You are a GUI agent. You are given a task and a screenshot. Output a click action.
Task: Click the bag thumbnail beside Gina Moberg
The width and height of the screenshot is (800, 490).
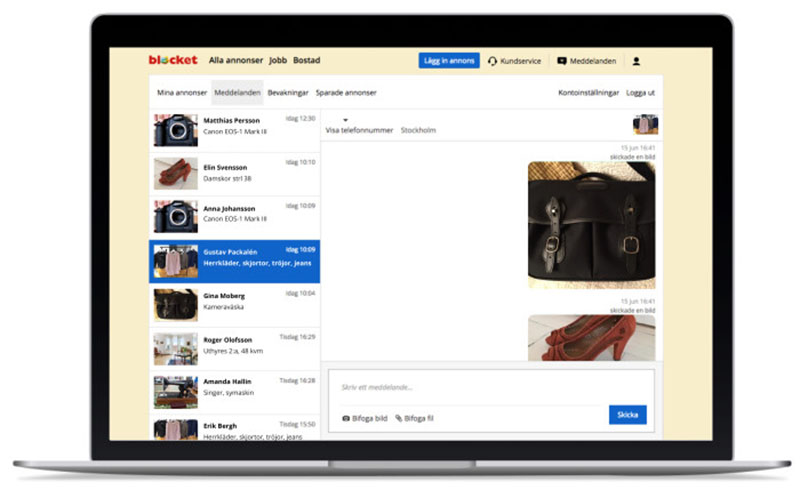click(176, 305)
